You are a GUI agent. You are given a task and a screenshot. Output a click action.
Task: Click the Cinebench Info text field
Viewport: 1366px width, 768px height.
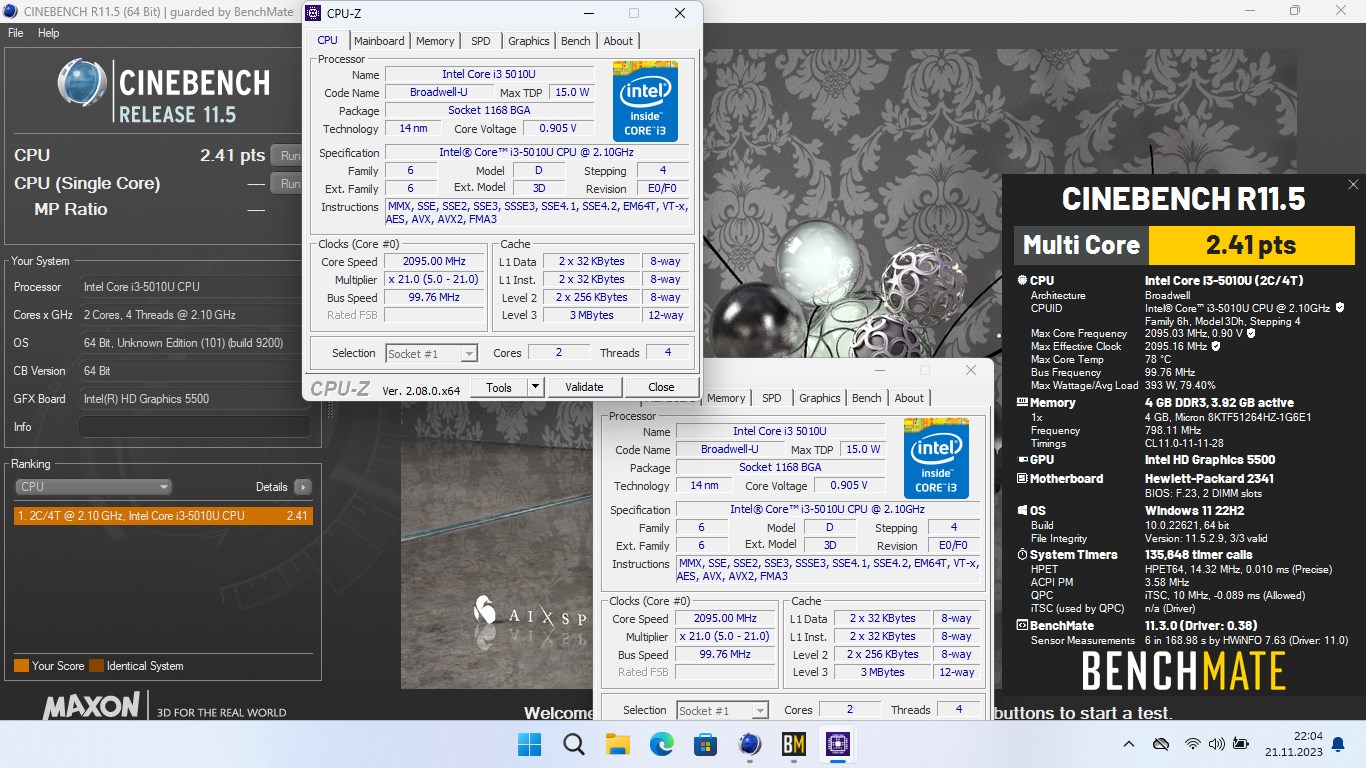tap(193, 427)
